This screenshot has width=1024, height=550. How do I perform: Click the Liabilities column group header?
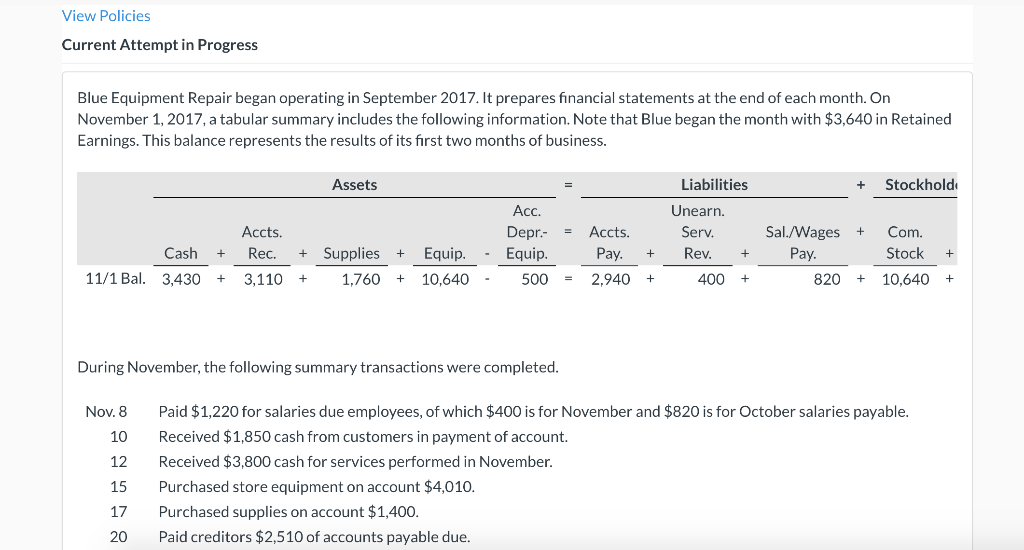pyautogui.click(x=714, y=184)
